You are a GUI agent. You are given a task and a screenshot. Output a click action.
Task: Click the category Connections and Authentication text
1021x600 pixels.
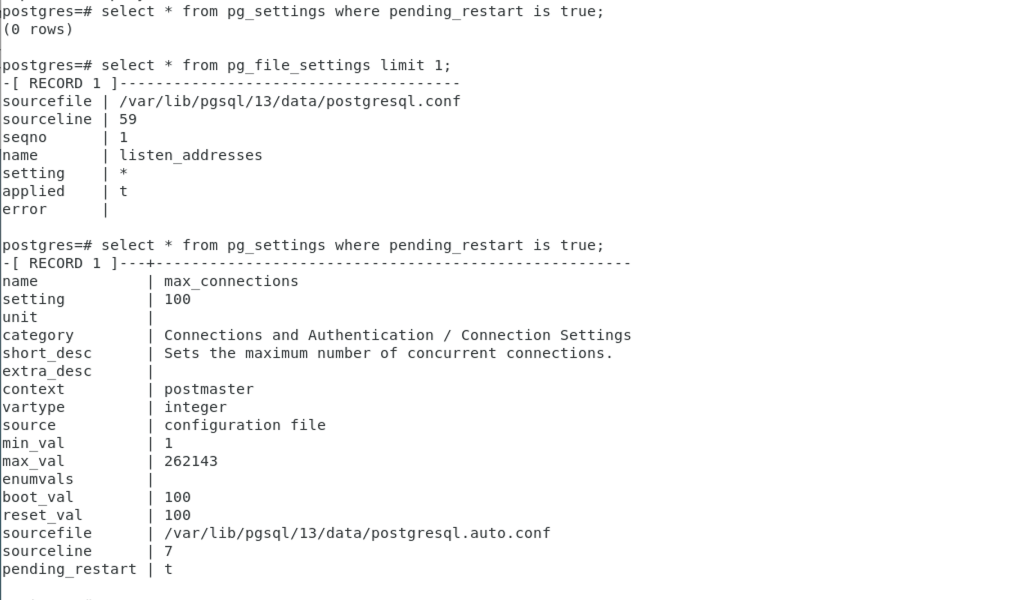pyautogui.click(x=398, y=336)
